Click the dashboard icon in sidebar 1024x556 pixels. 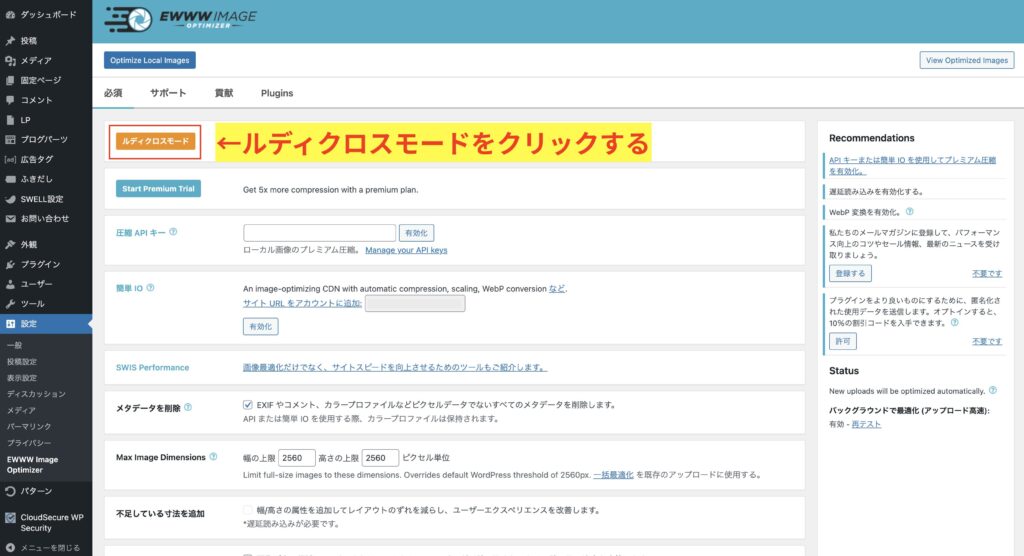click(10, 15)
